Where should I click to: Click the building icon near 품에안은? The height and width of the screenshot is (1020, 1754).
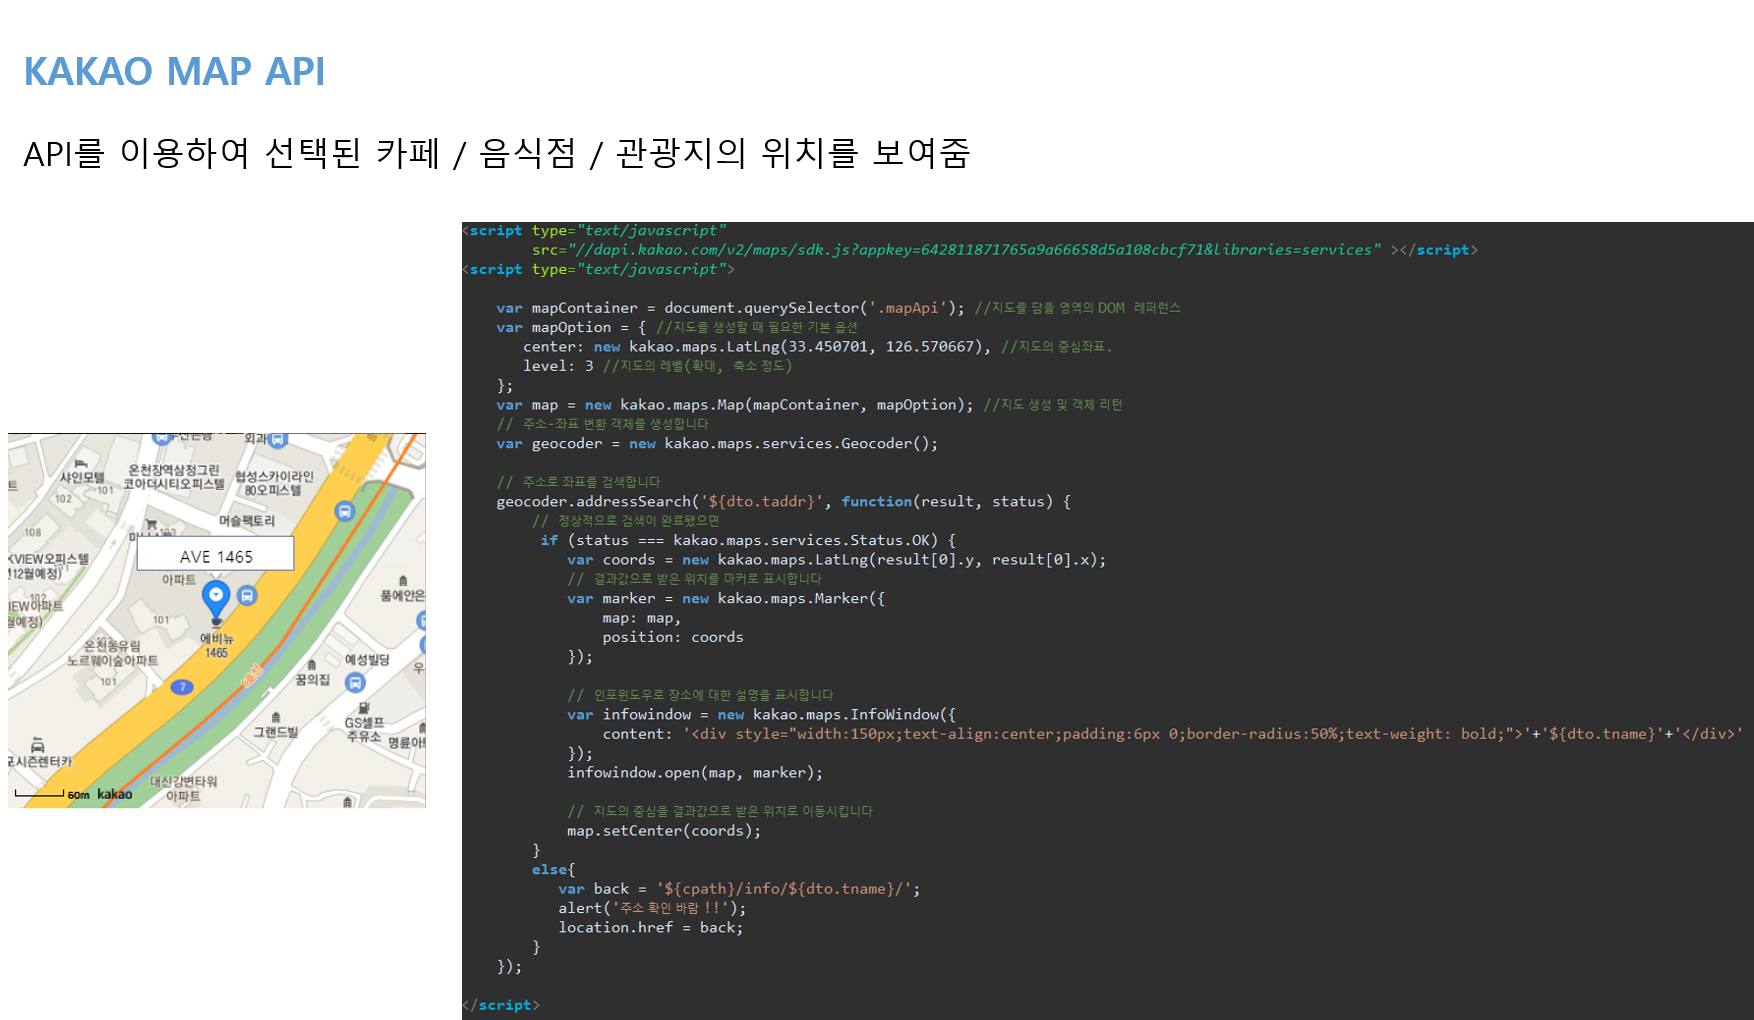pyautogui.click(x=404, y=580)
